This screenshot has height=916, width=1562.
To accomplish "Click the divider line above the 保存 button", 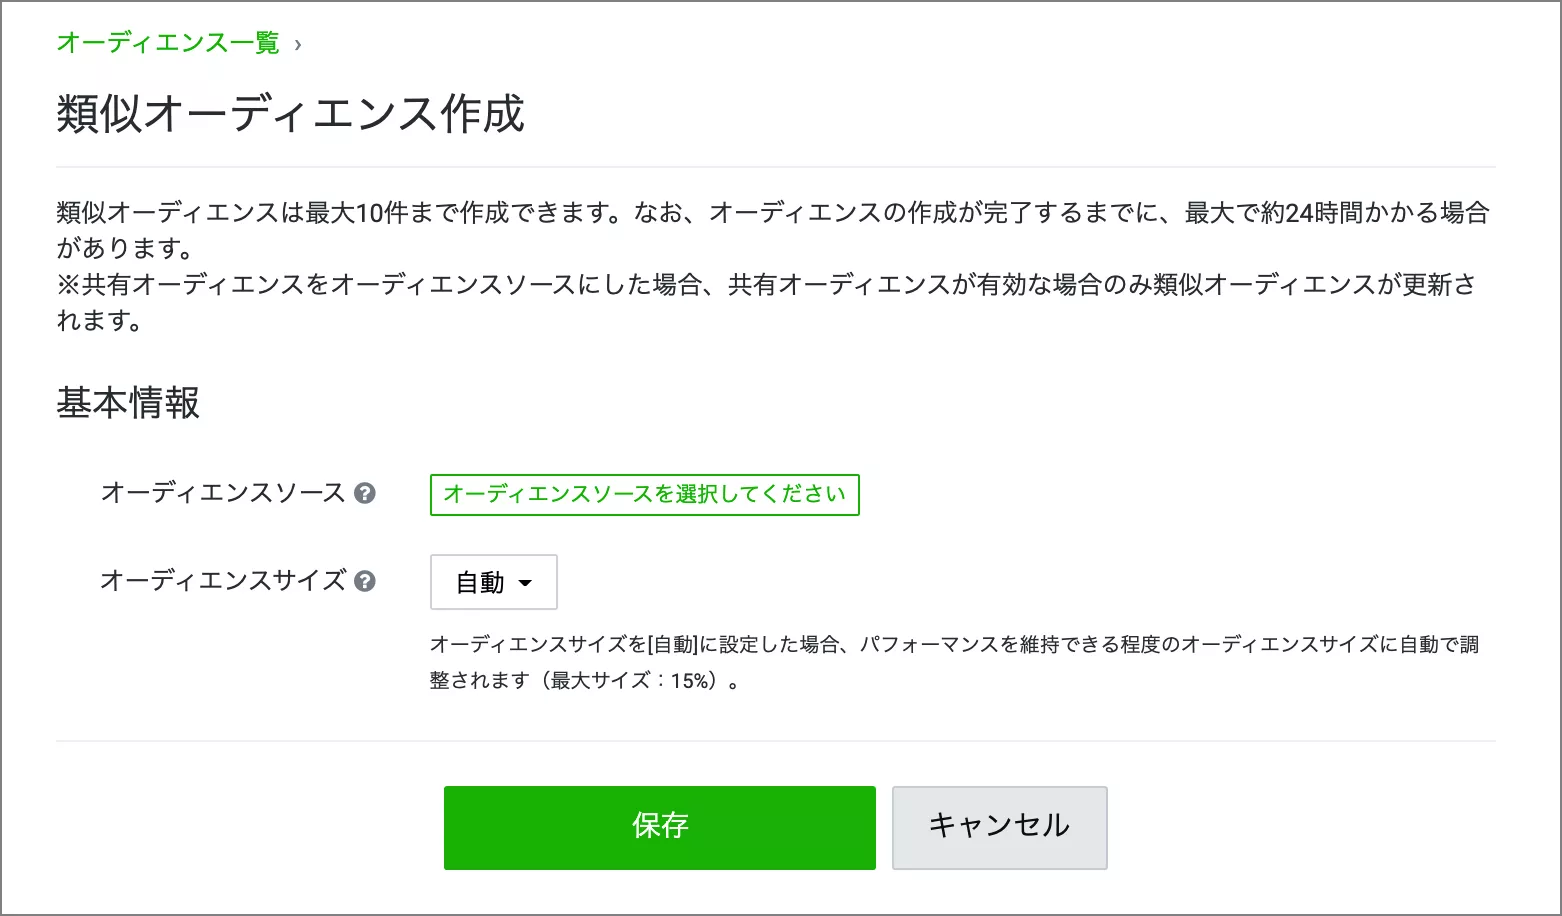I will pos(775,741).
